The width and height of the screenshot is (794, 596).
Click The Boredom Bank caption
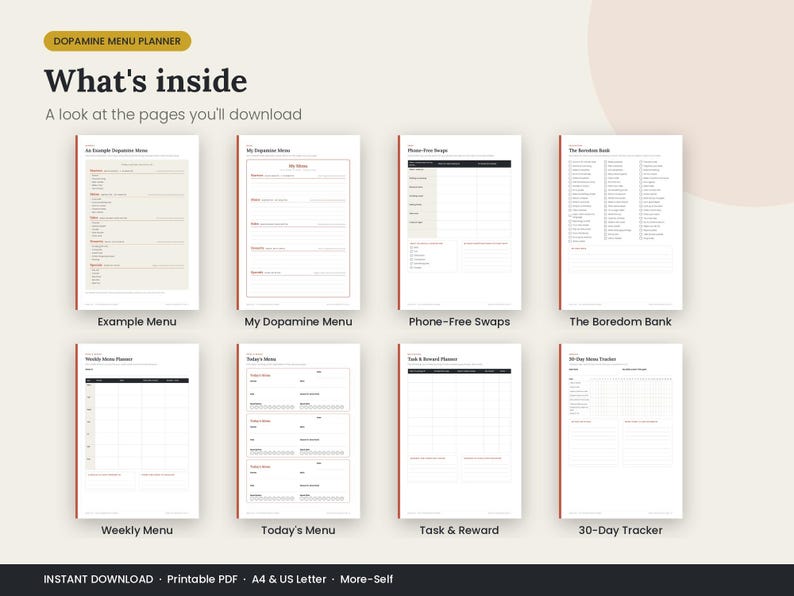(x=621, y=322)
